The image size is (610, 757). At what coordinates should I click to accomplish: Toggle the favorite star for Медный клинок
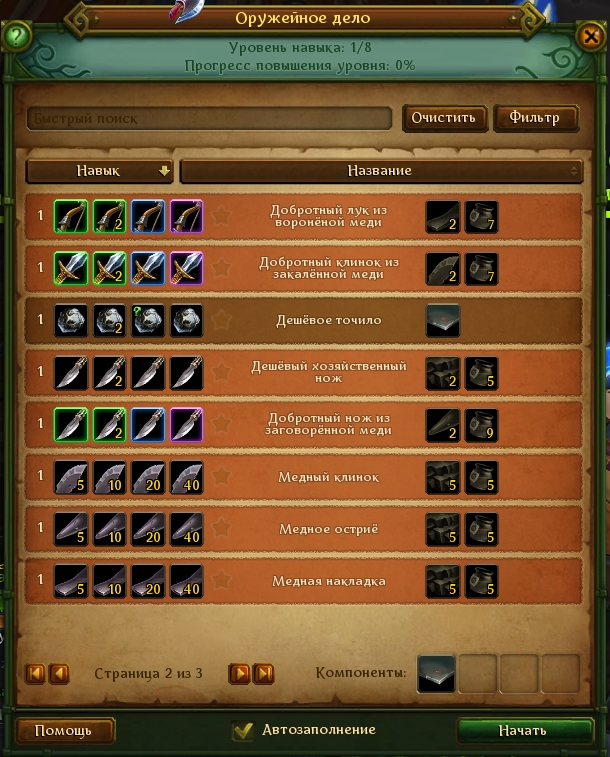(x=222, y=477)
